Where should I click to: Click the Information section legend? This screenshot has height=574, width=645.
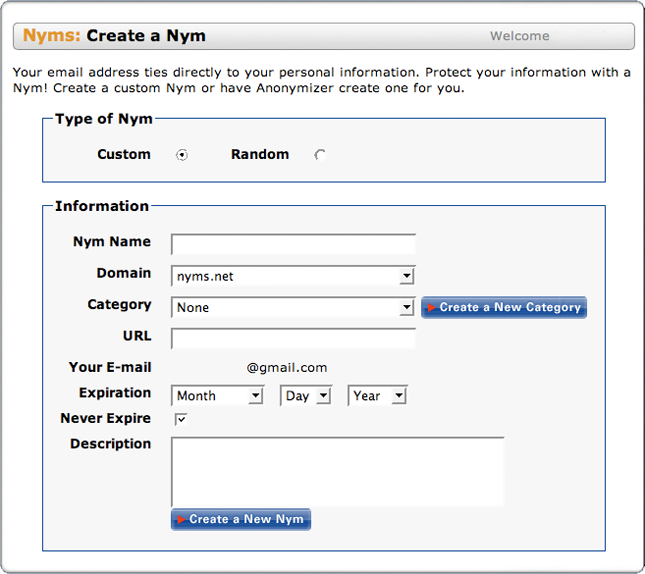point(102,206)
